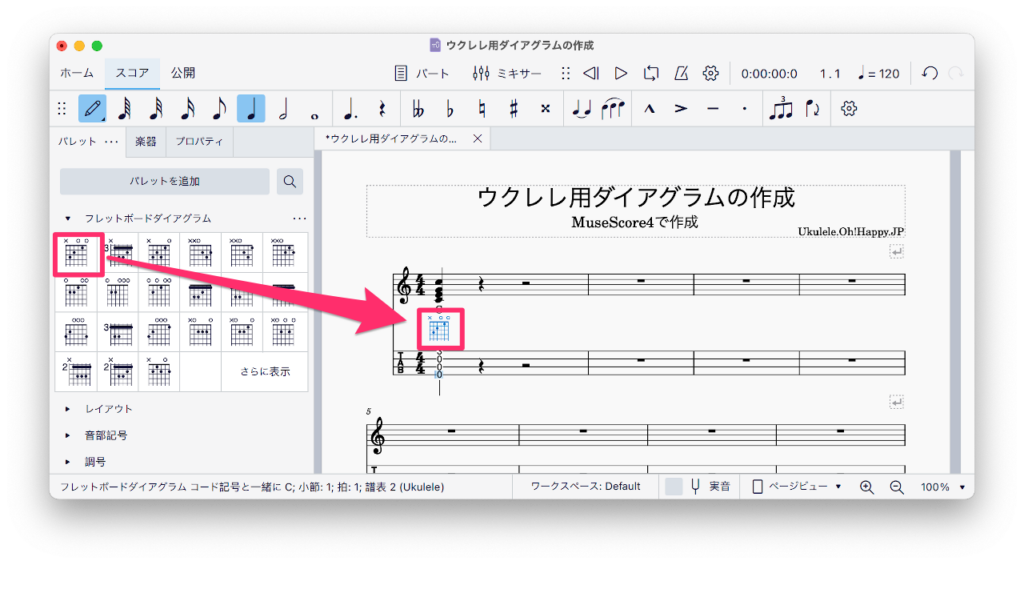
Task: Open the Mixer (ミキサー) panel
Action: coord(507,73)
